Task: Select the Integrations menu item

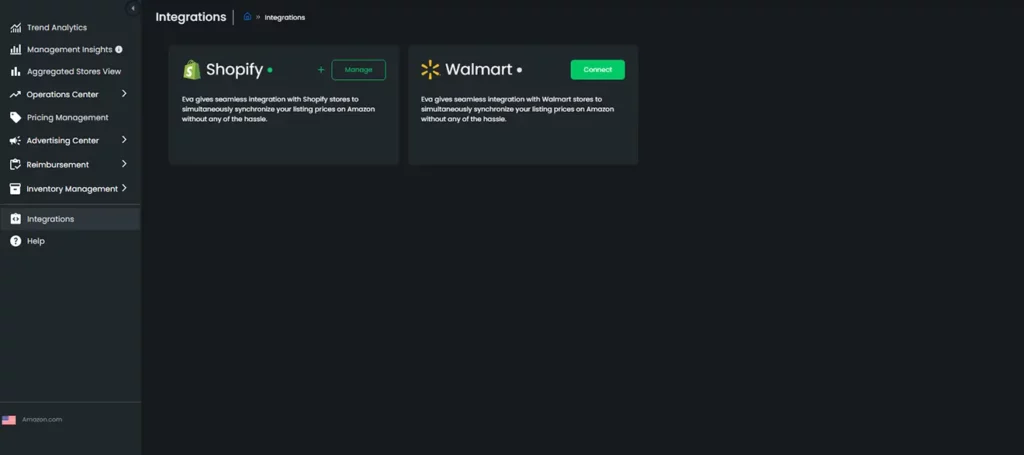Action: [x=70, y=219]
